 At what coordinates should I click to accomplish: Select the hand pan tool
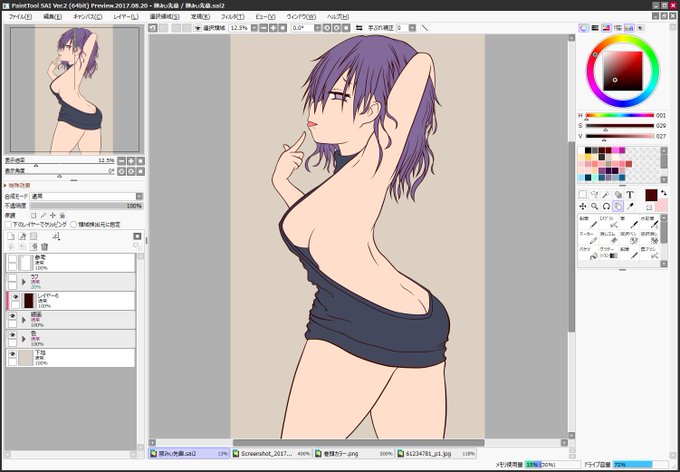(x=618, y=206)
